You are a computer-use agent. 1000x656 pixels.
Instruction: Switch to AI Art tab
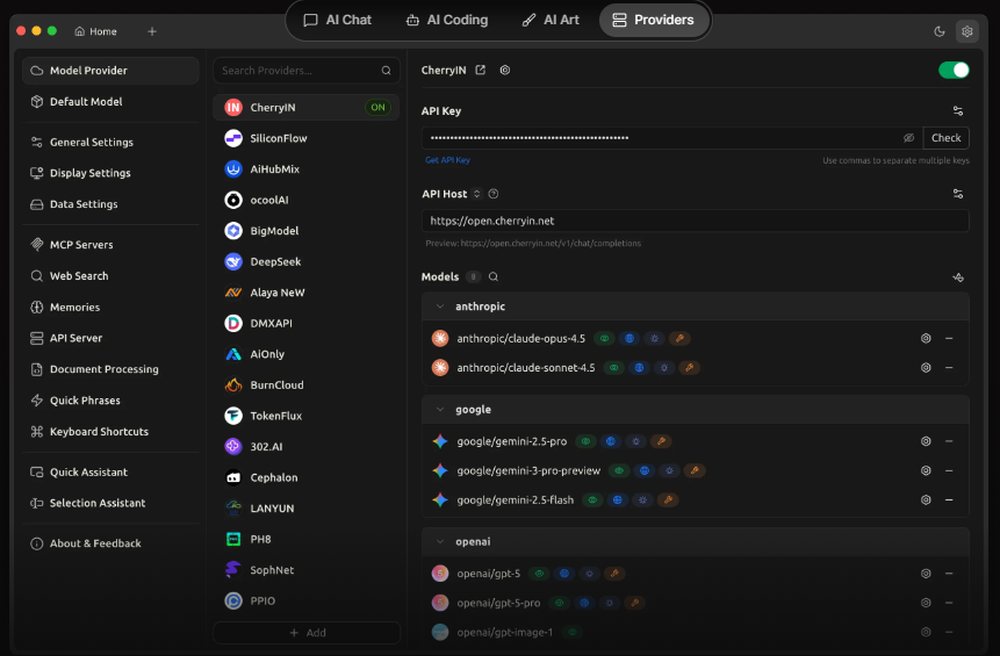550,20
